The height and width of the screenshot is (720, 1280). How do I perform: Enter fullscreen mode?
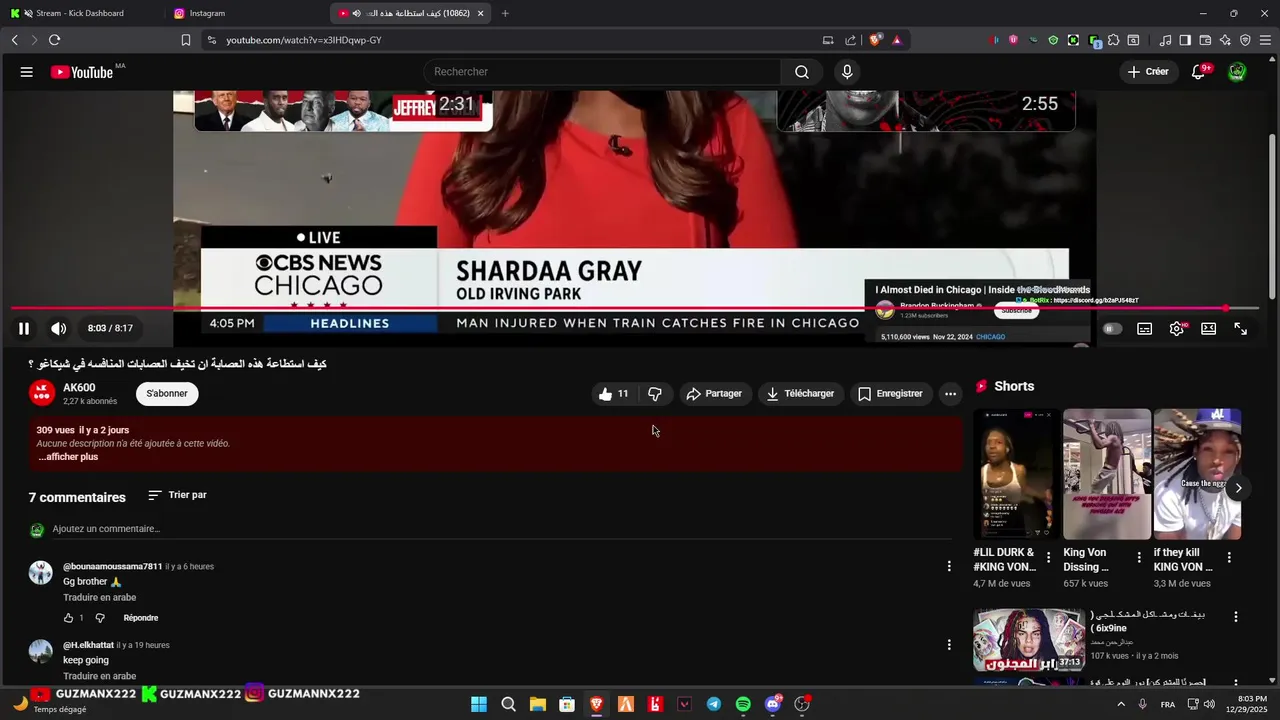click(1240, 329)
